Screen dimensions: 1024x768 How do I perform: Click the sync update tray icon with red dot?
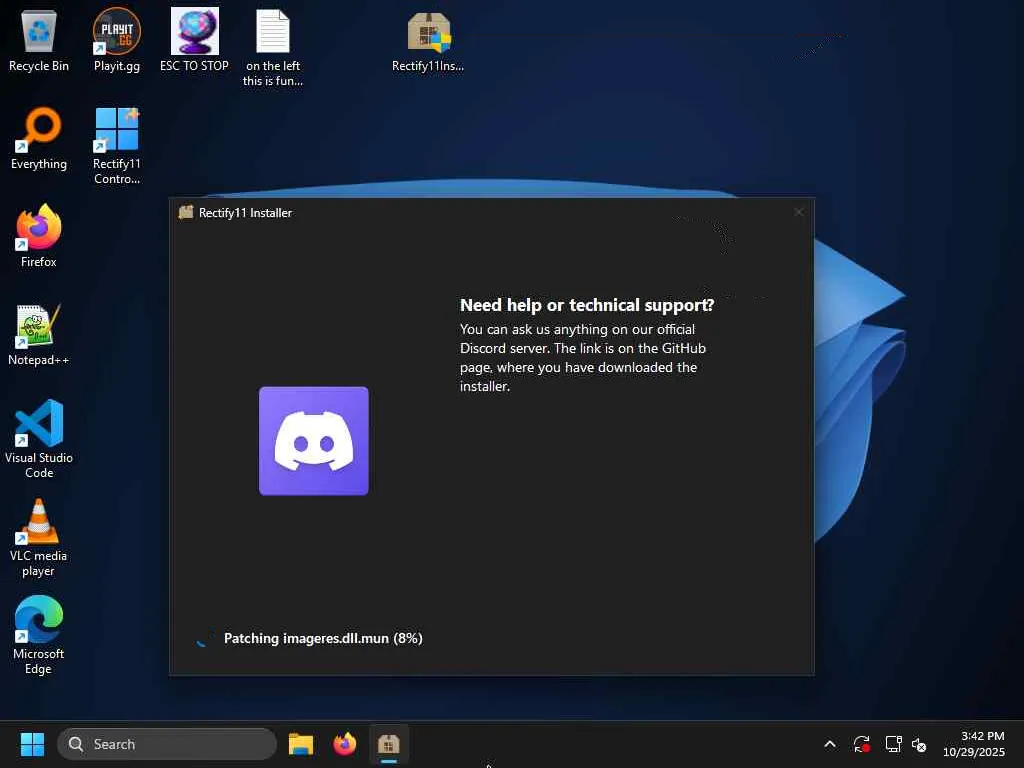[x=861, y=744]
